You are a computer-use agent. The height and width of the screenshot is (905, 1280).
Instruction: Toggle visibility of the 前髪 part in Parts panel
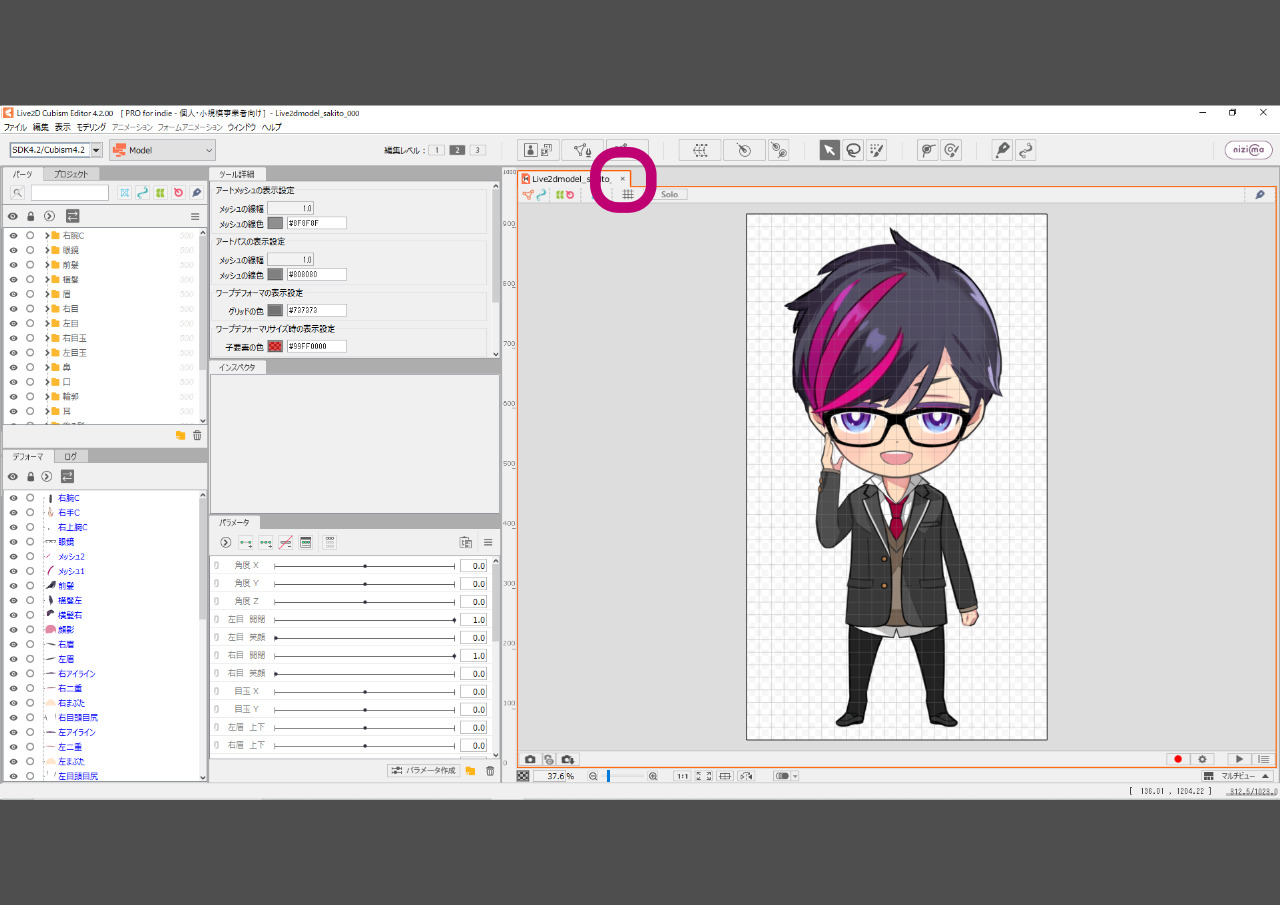[14, 265]
